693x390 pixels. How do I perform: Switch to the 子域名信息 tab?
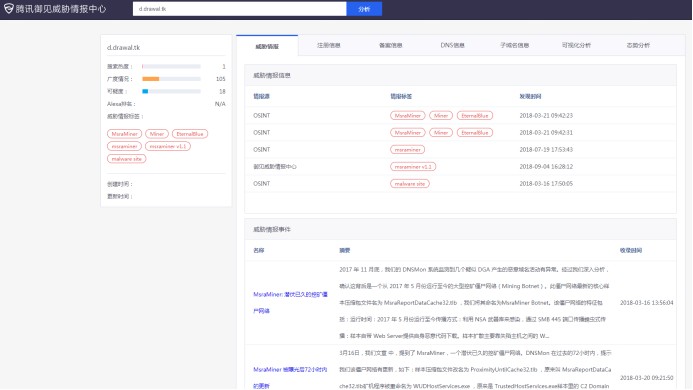click(514, 45)
